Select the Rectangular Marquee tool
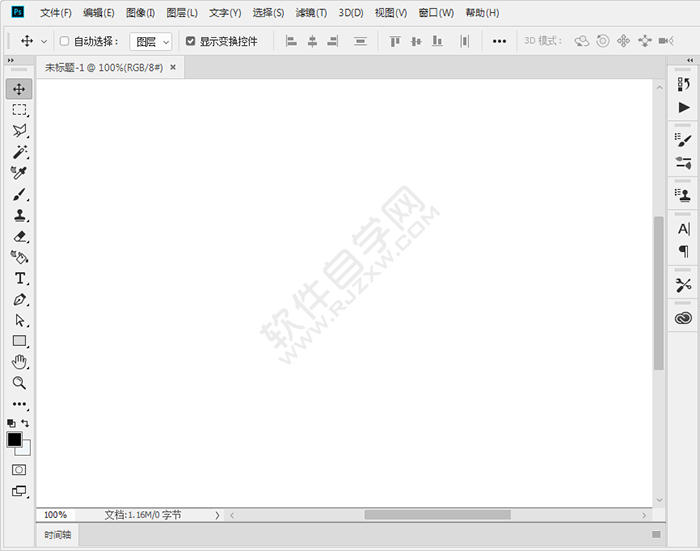Viewport: 700px width, 551px height. click(x=19, y=110)
